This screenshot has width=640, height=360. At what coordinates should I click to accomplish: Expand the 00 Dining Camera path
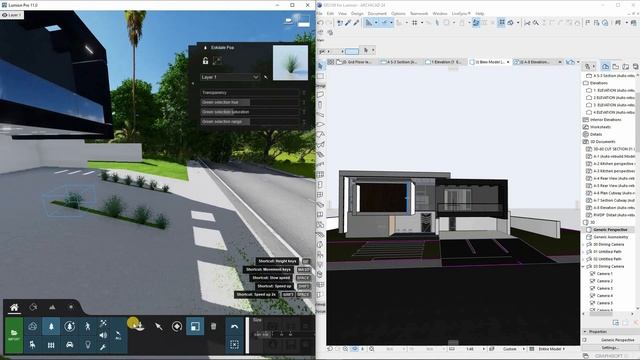click(x=583, y=244)
